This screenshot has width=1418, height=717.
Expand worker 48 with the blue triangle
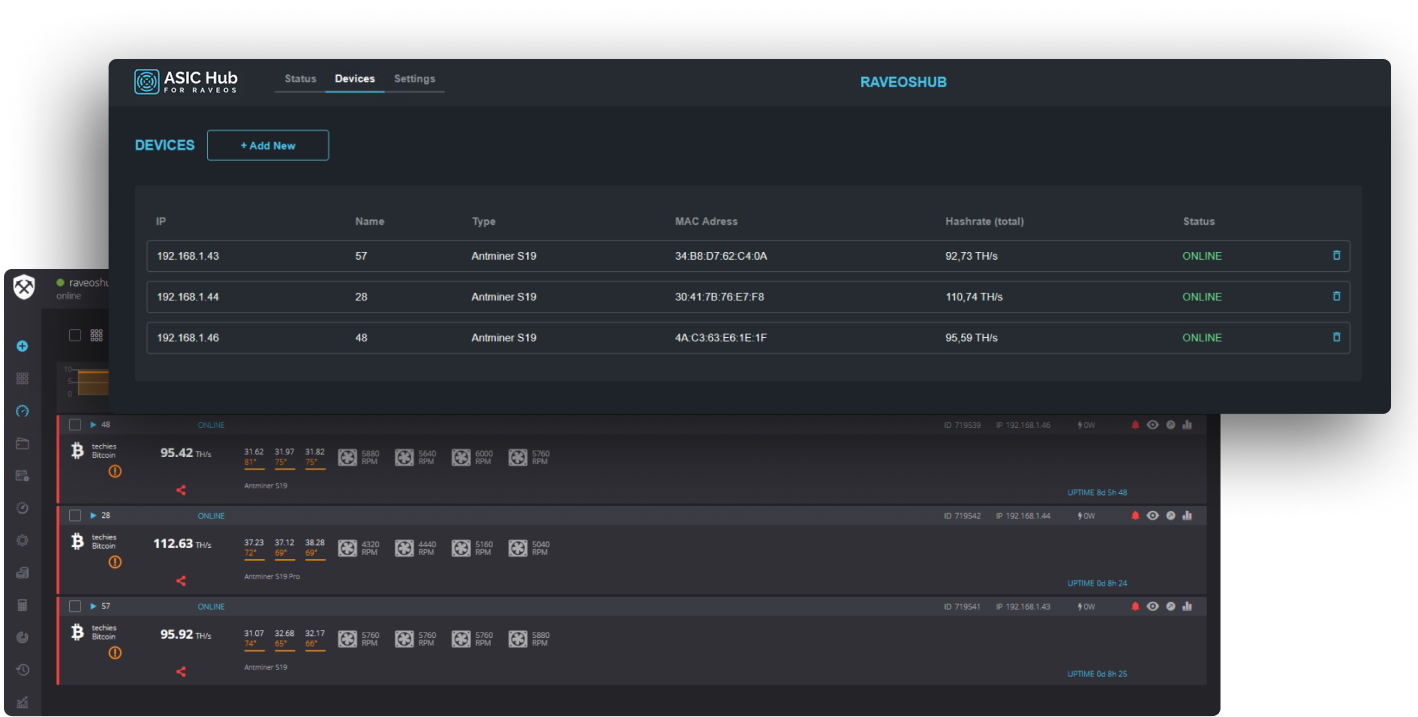point(93,425)
